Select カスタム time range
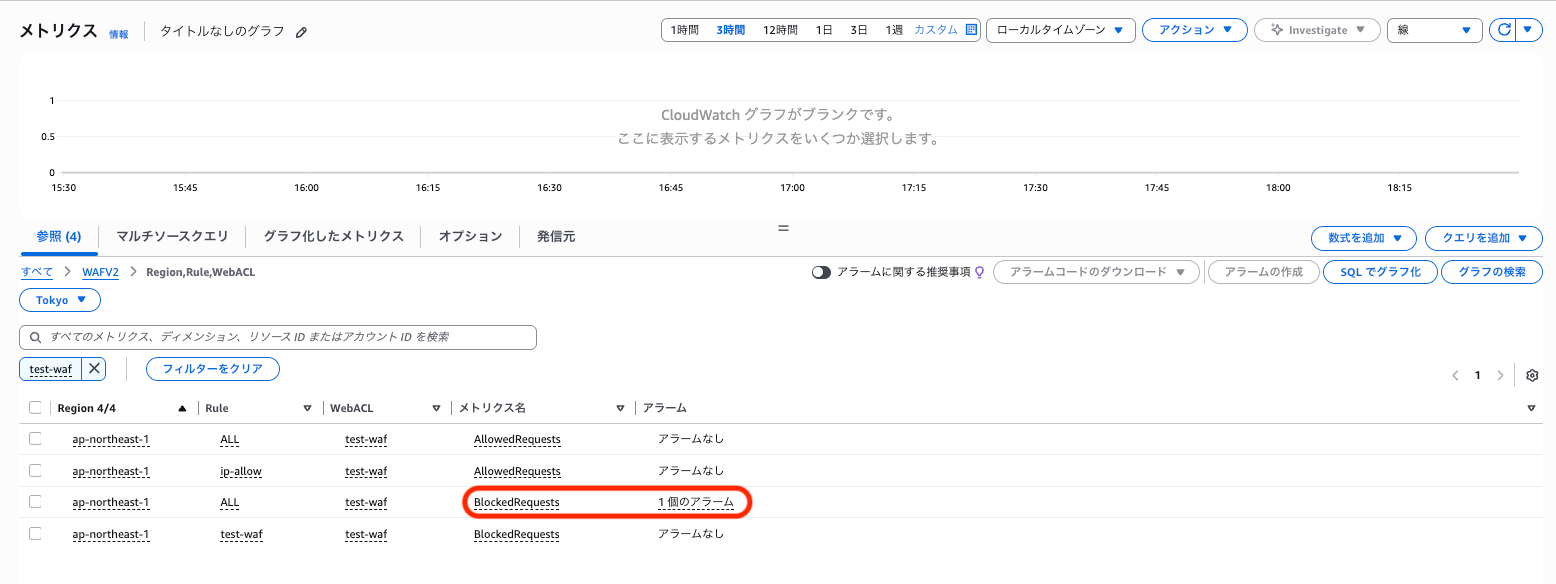 [936, 30]
